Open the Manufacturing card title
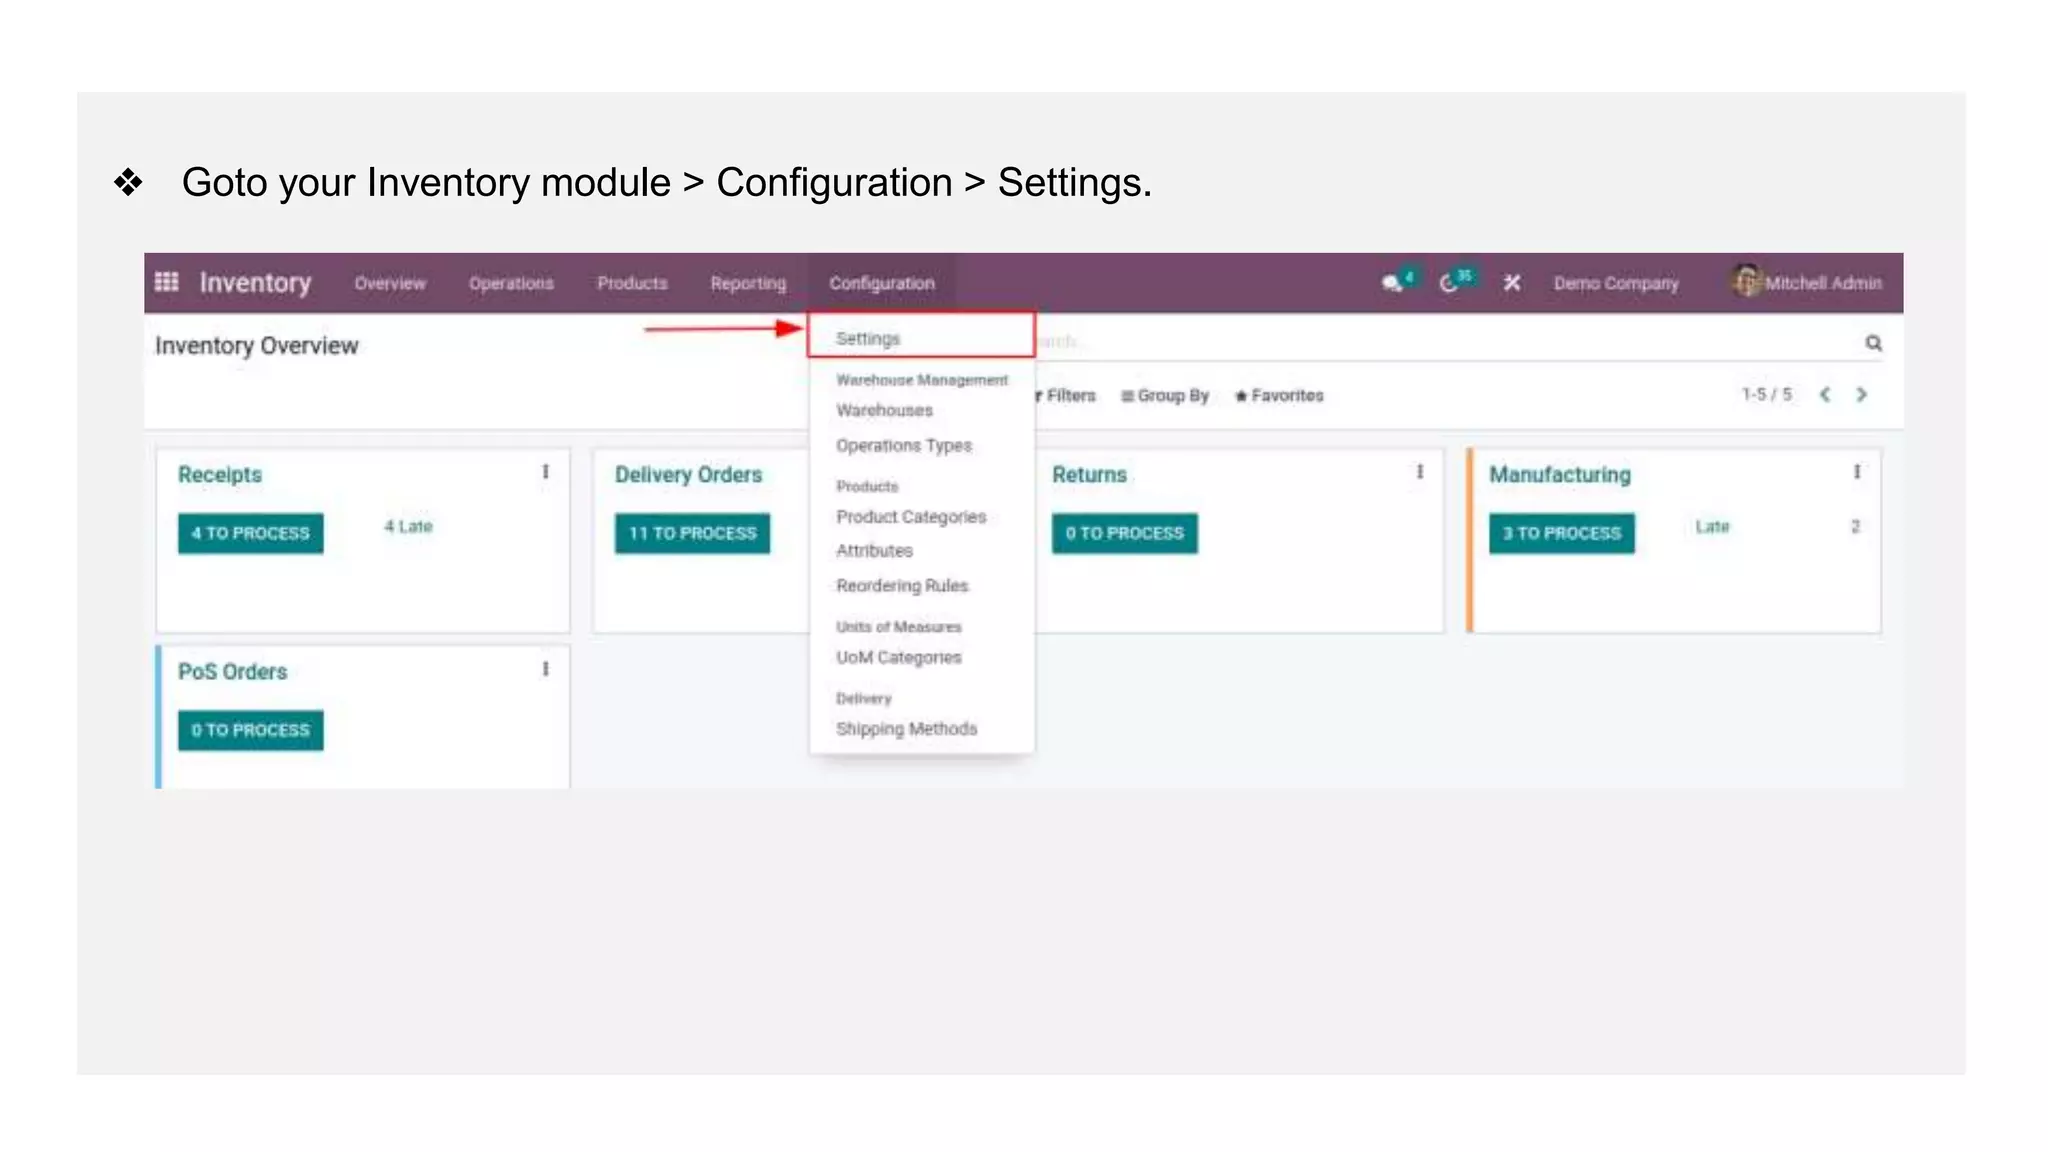The height and width of the screenshot is (1152, 2048). coord(1559,475)
